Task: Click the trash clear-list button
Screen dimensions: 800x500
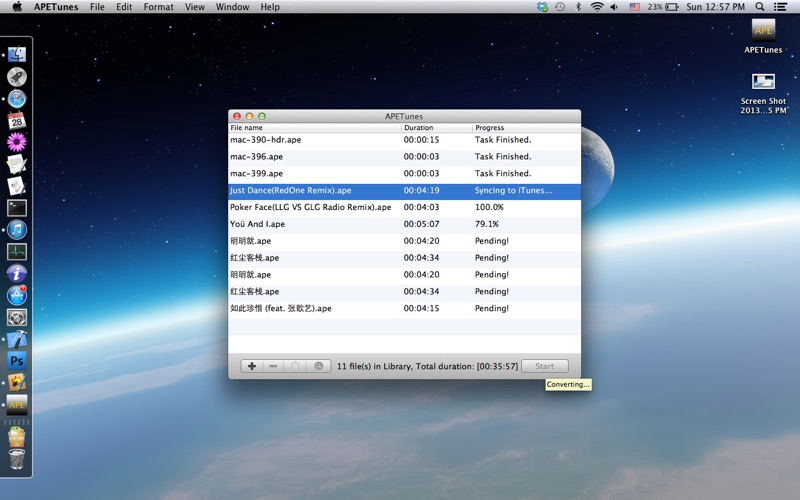Action: pyautogui.click(x=295, y=366)
